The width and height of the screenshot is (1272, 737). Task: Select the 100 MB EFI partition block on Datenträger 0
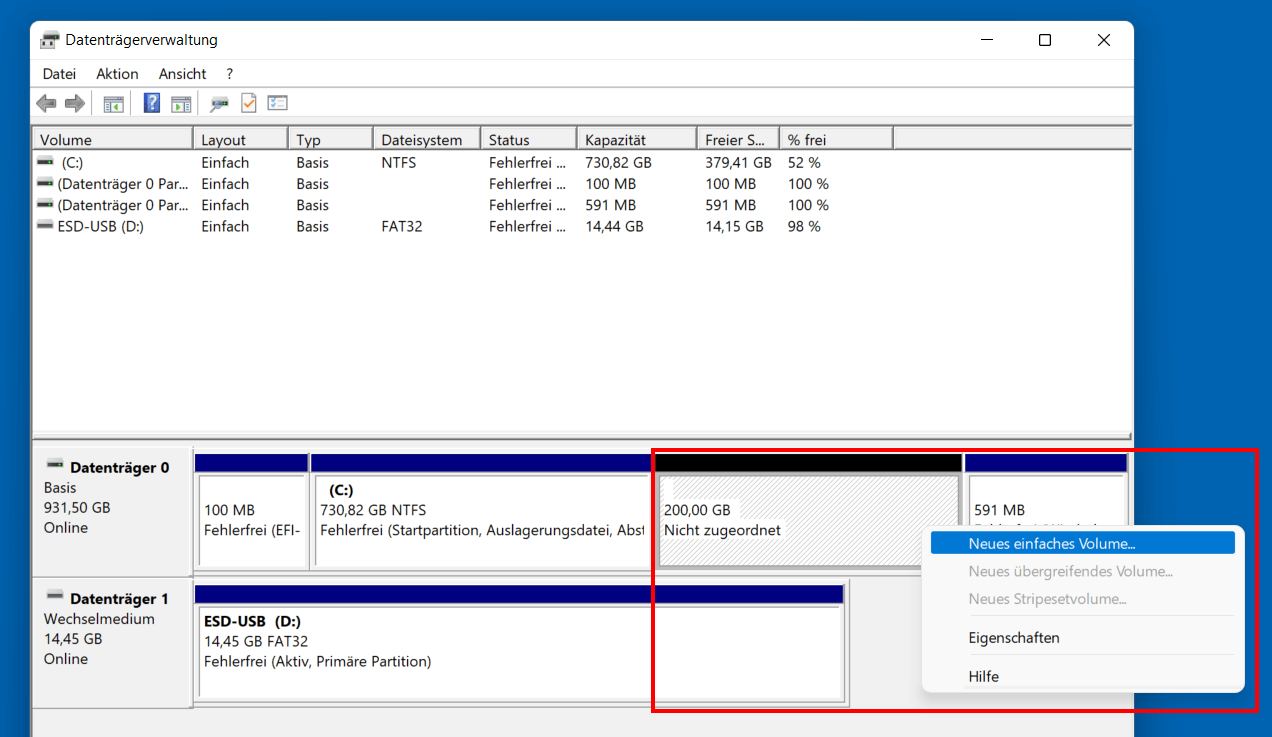point(251,520)
